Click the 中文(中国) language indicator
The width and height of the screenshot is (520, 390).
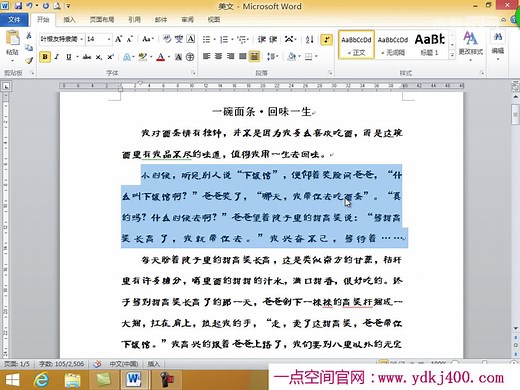tap(123, 364)
